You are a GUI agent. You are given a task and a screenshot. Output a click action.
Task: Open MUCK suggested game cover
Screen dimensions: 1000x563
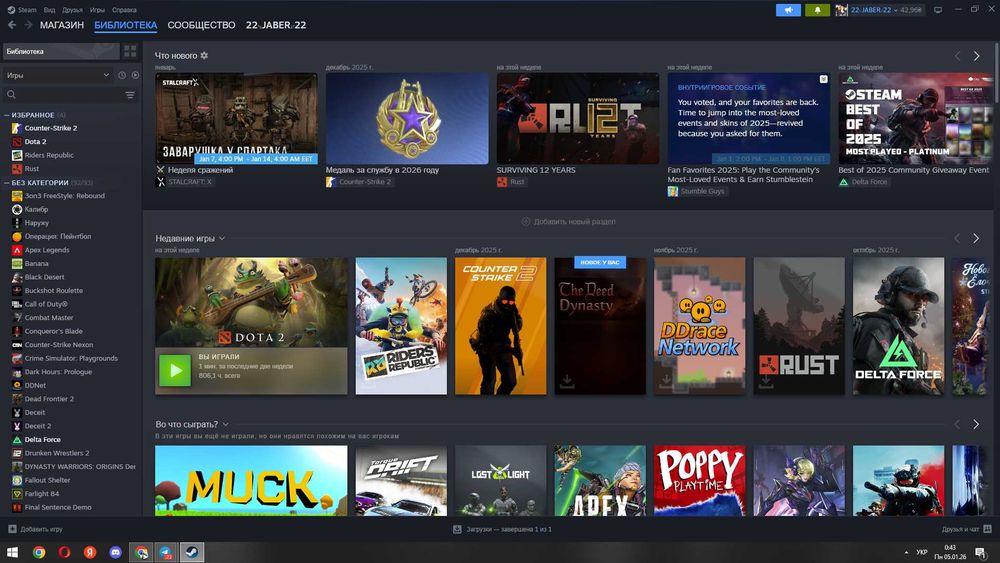251,481
